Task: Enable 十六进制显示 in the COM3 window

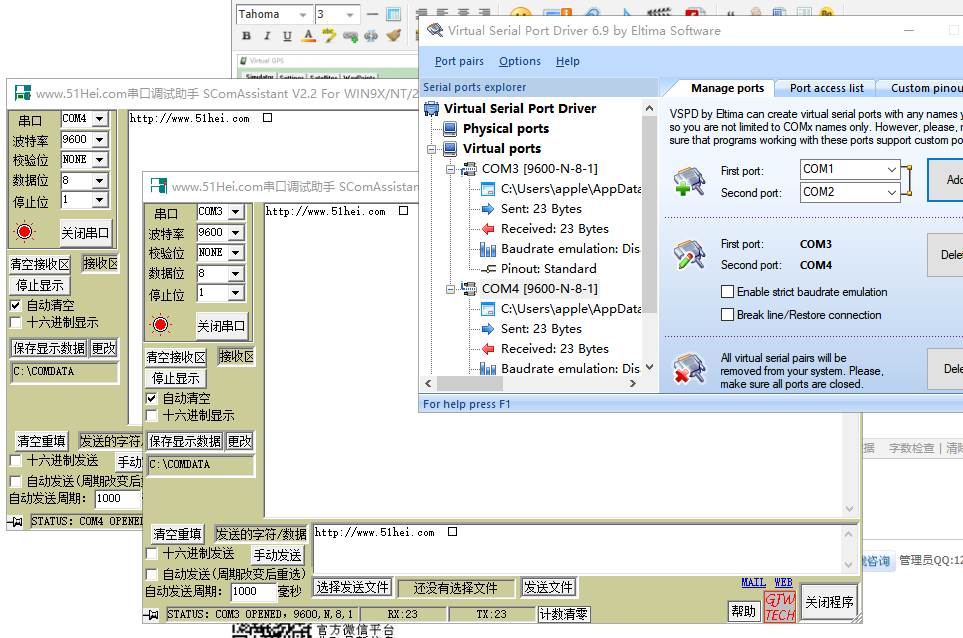Action: (x=152, y=416)
